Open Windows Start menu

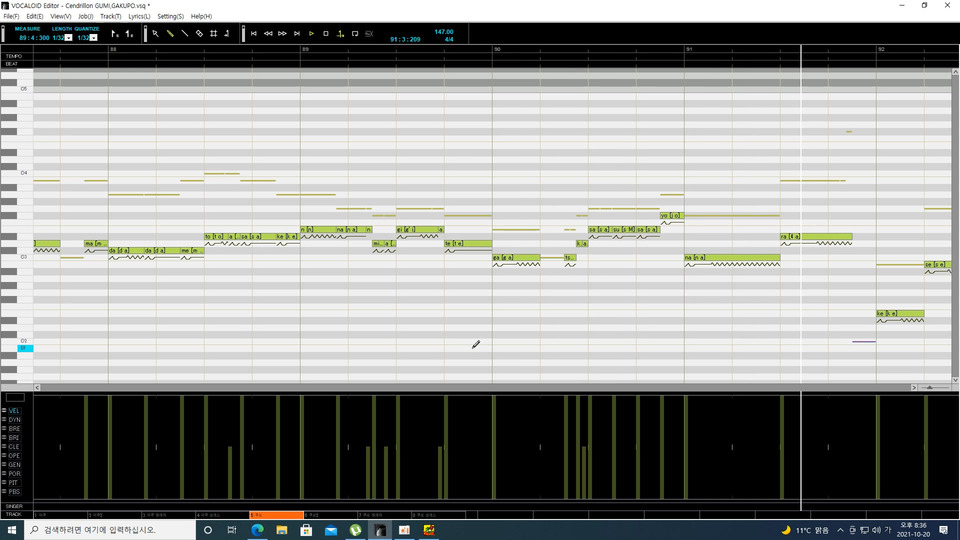coord(12,530)
